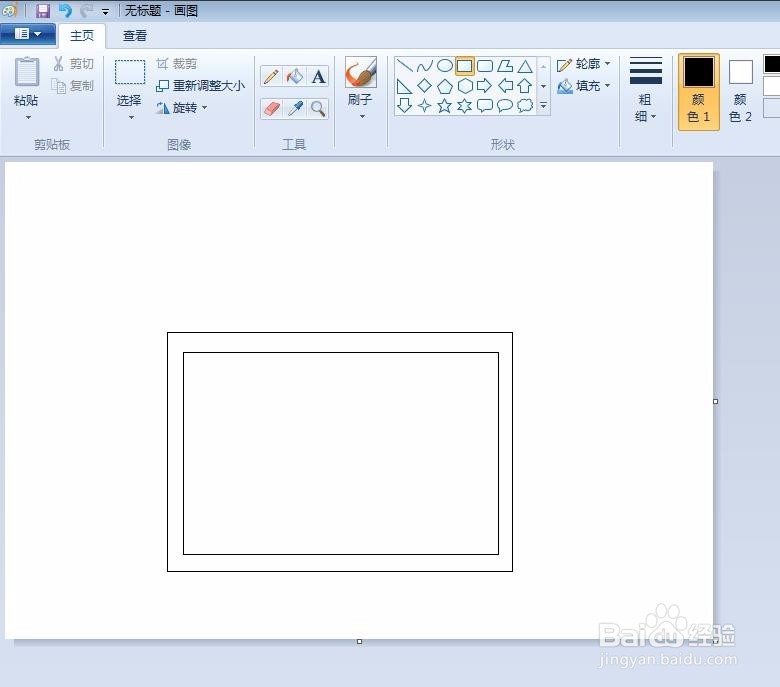The image size is (780, 687).
Task: Select the Rounded rectangle shape
Action: [485, 66]
